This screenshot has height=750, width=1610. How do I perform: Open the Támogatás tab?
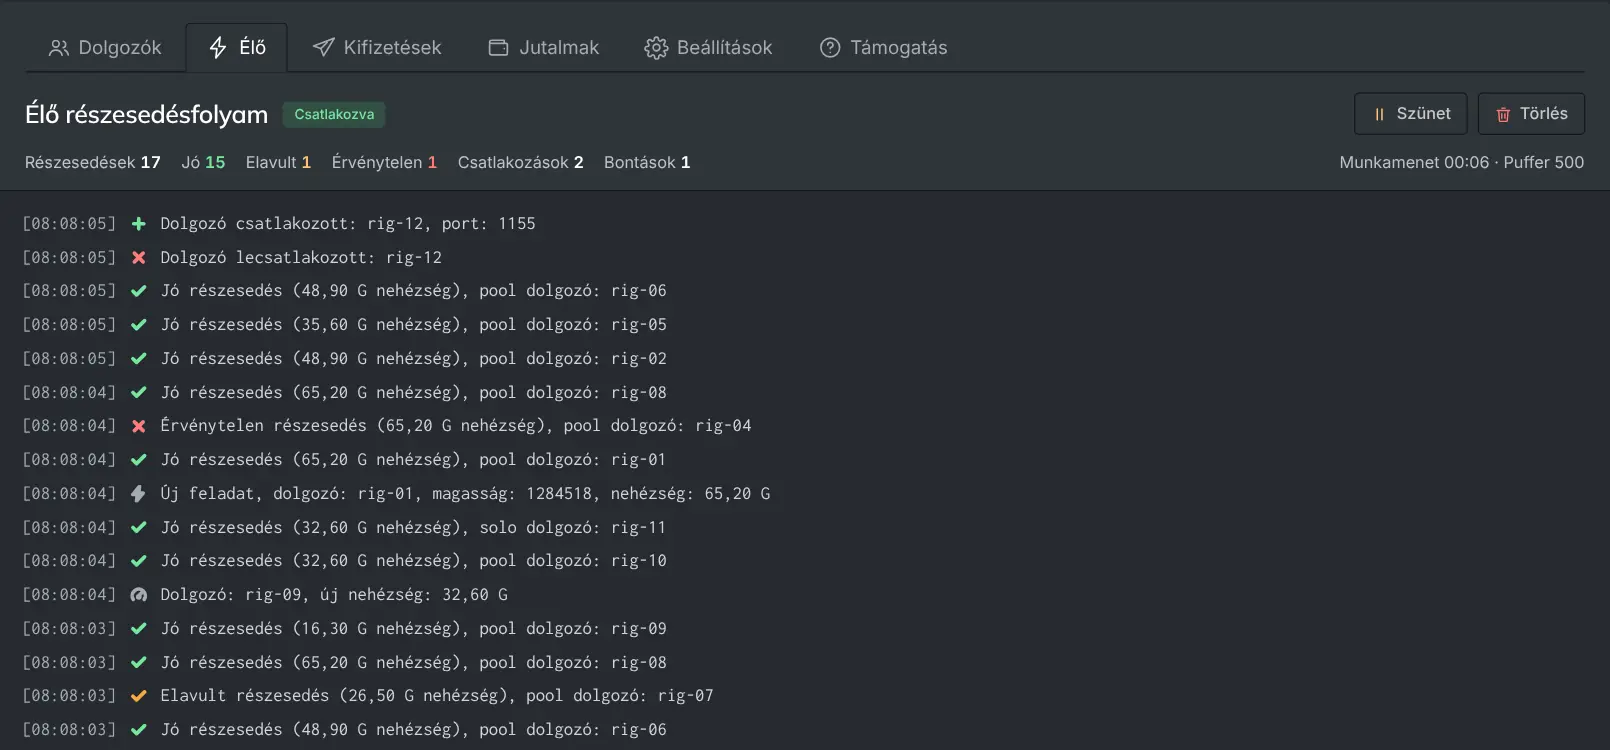883,48
